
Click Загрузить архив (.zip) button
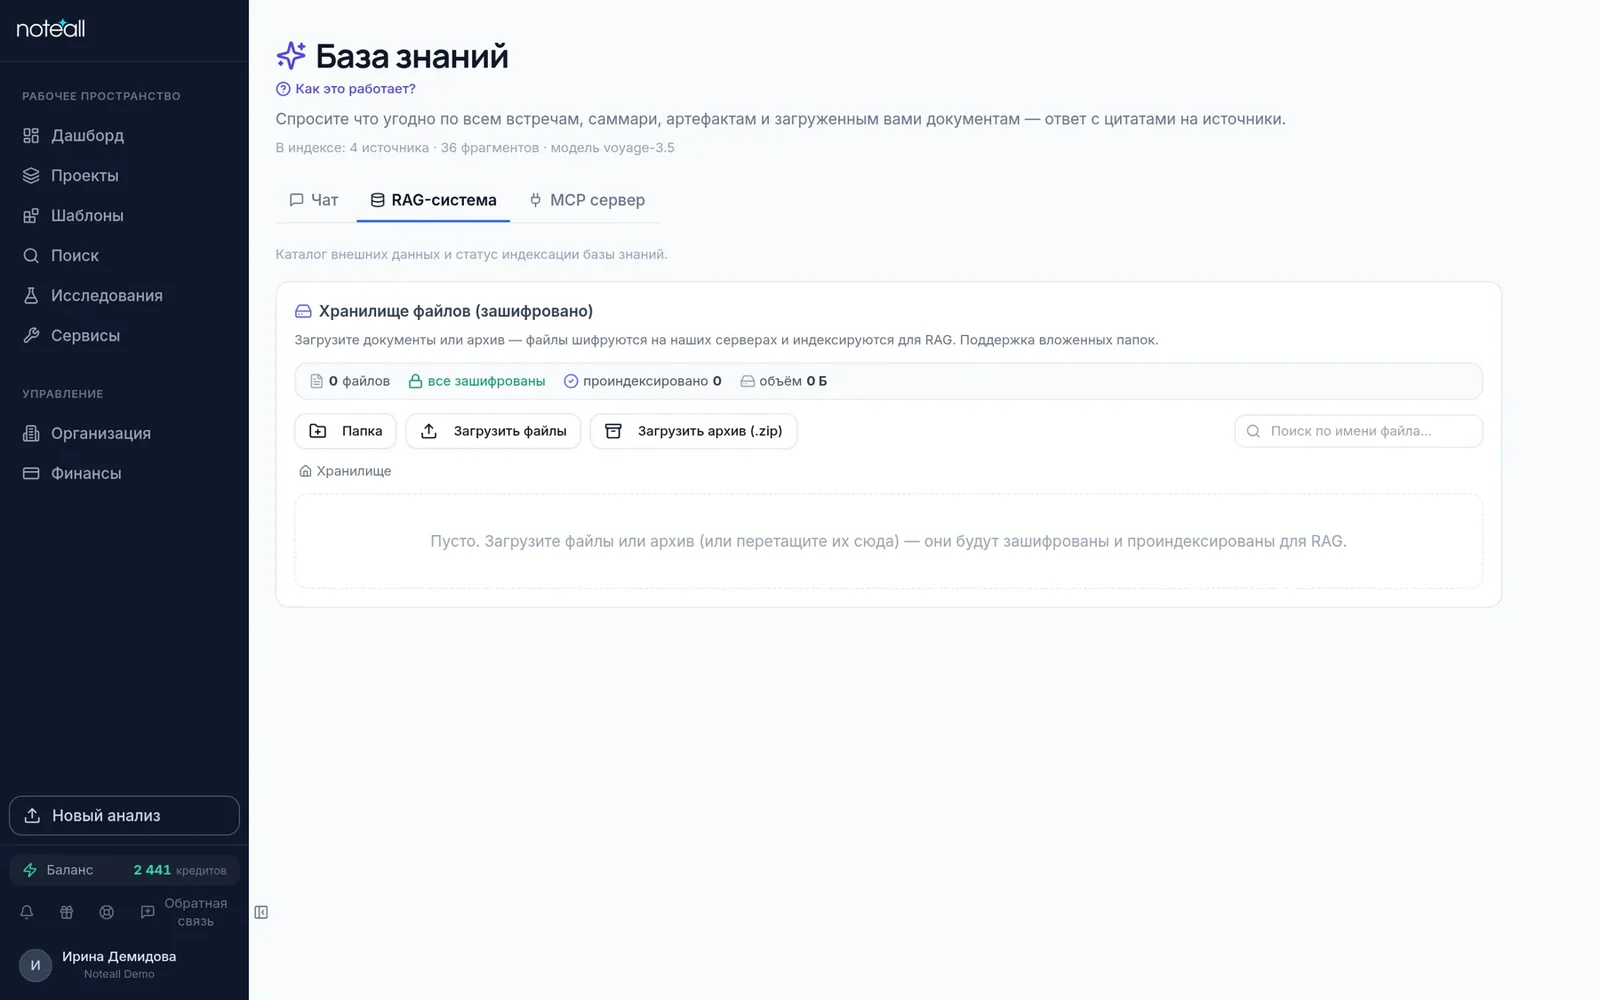694,431
